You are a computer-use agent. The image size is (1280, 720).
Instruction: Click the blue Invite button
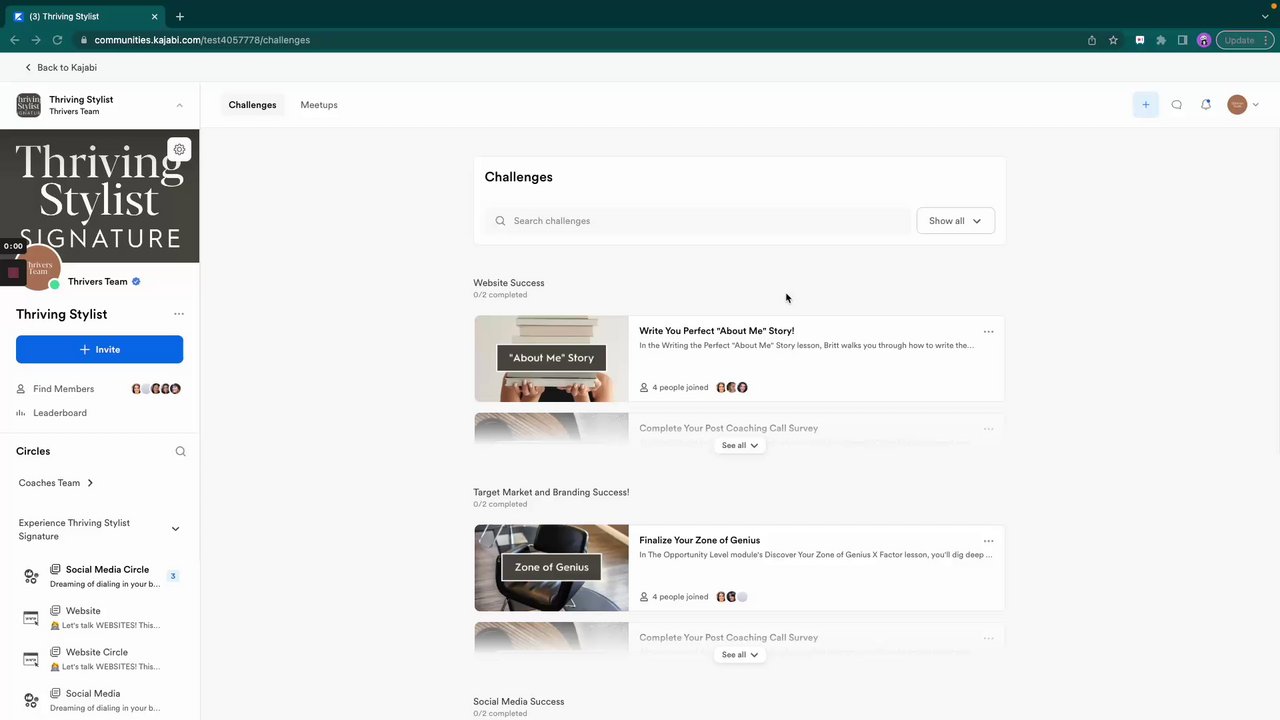pyautogui.click(x=99, y=349)
